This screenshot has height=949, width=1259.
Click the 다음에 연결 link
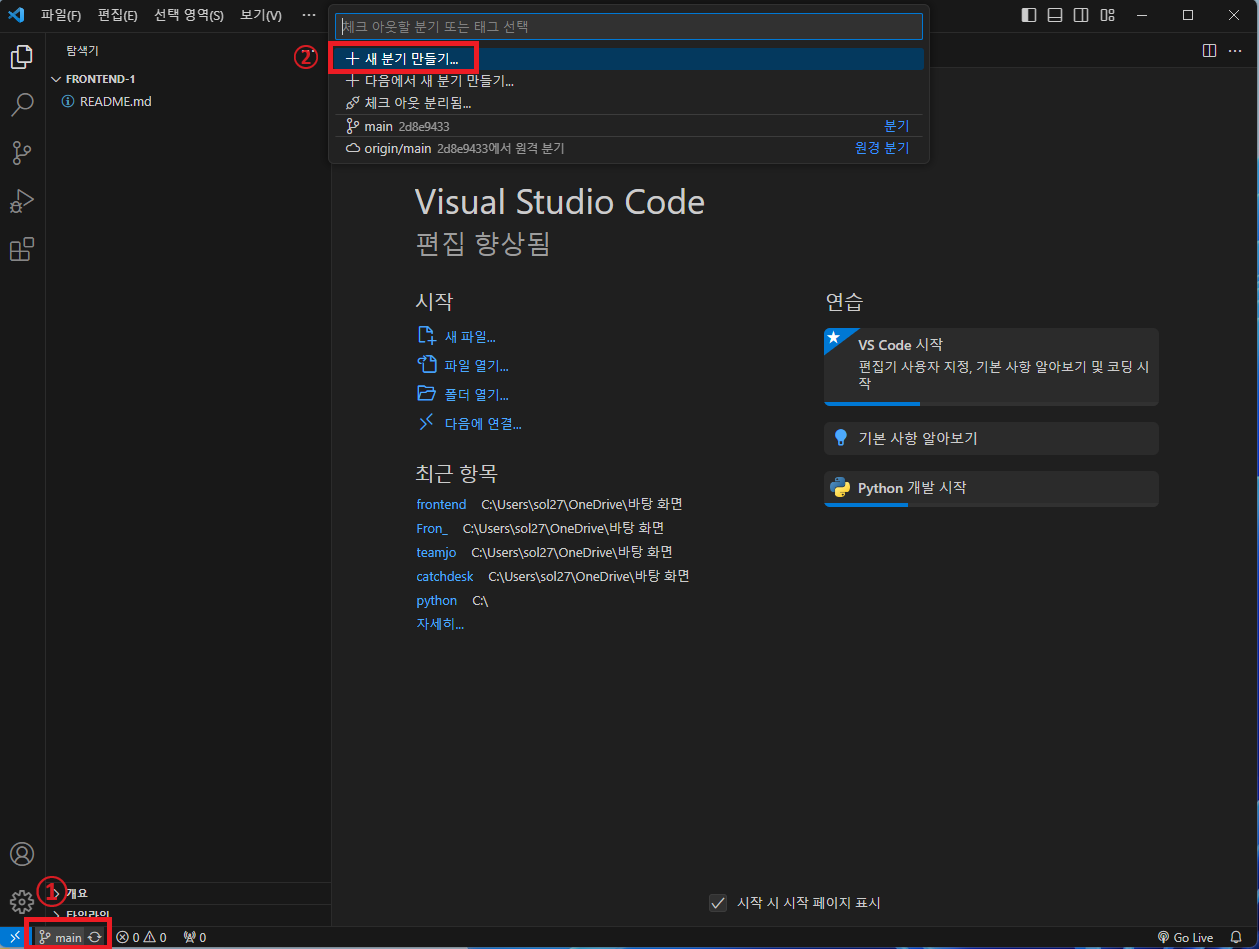[469, 424]
